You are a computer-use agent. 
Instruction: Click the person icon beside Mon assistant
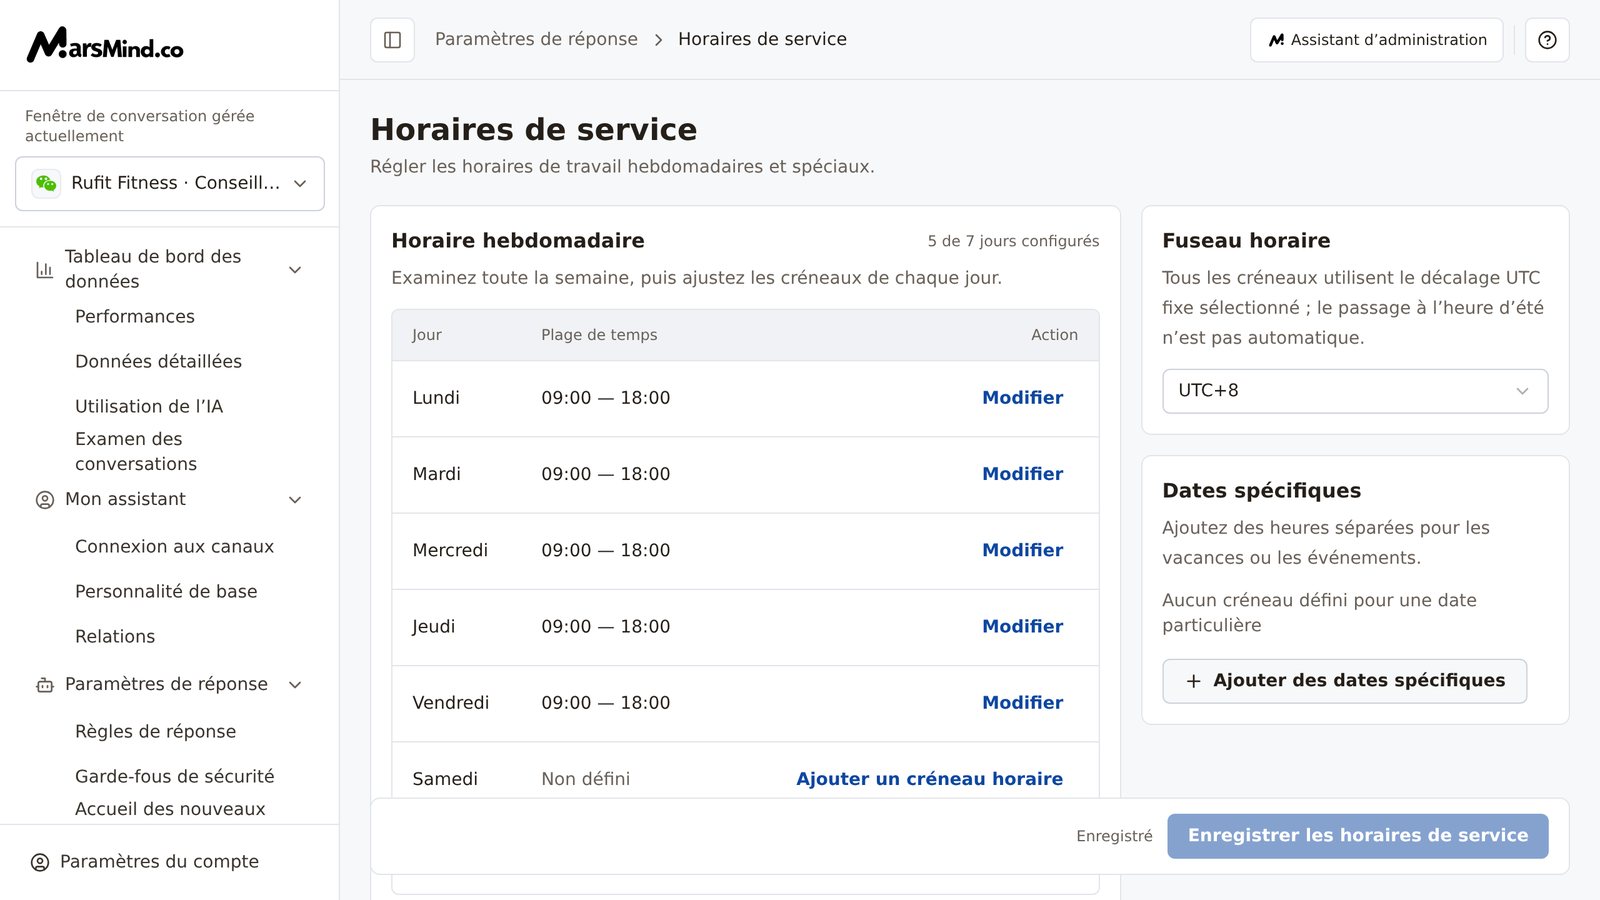coord(44,500)
